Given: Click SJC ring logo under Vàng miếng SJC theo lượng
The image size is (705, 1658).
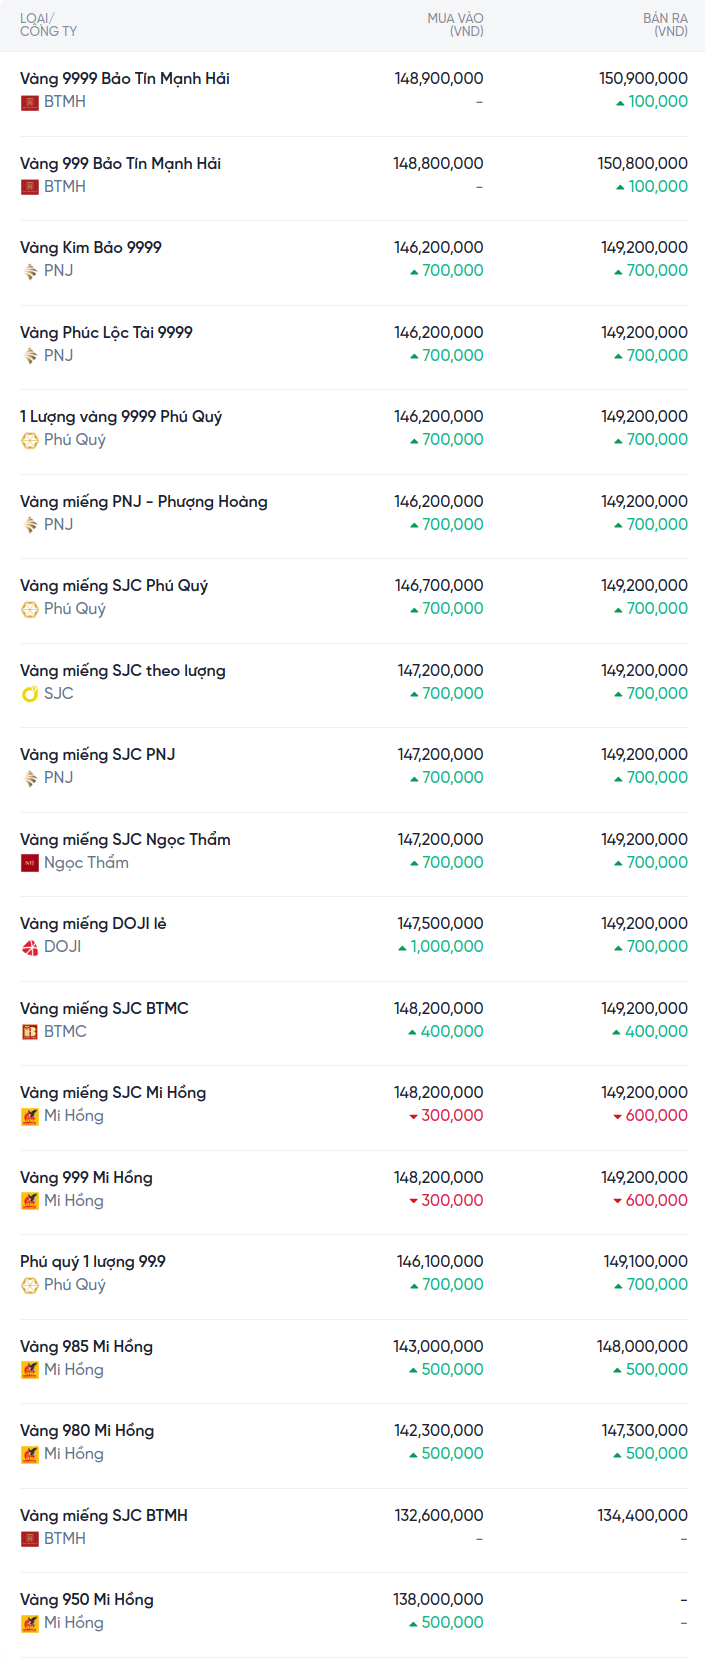Looking at the screenshot, I should point(30,694).
